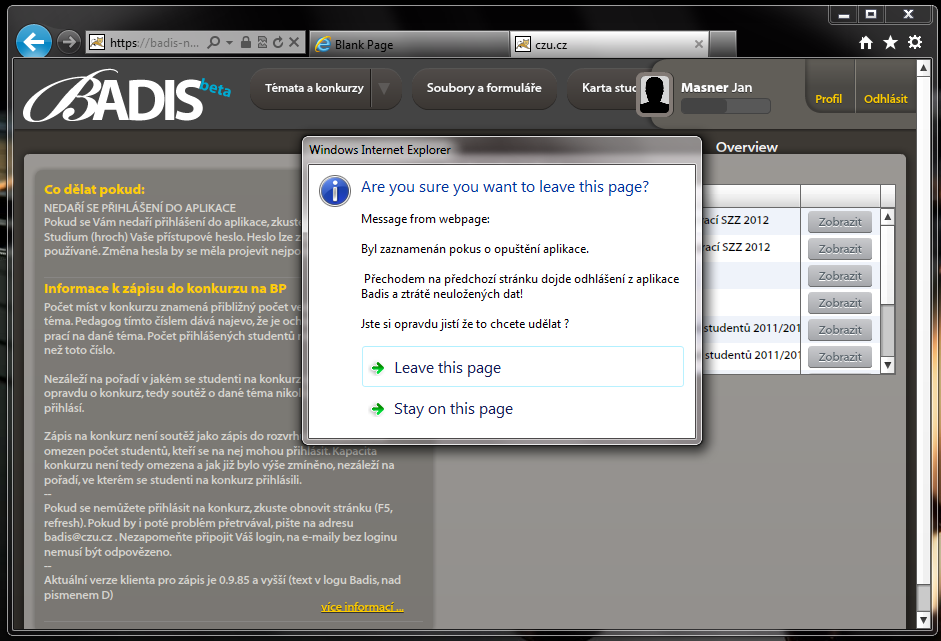Open the browser tools gear icon
The image size is (941, 641).
pos(914,43)
